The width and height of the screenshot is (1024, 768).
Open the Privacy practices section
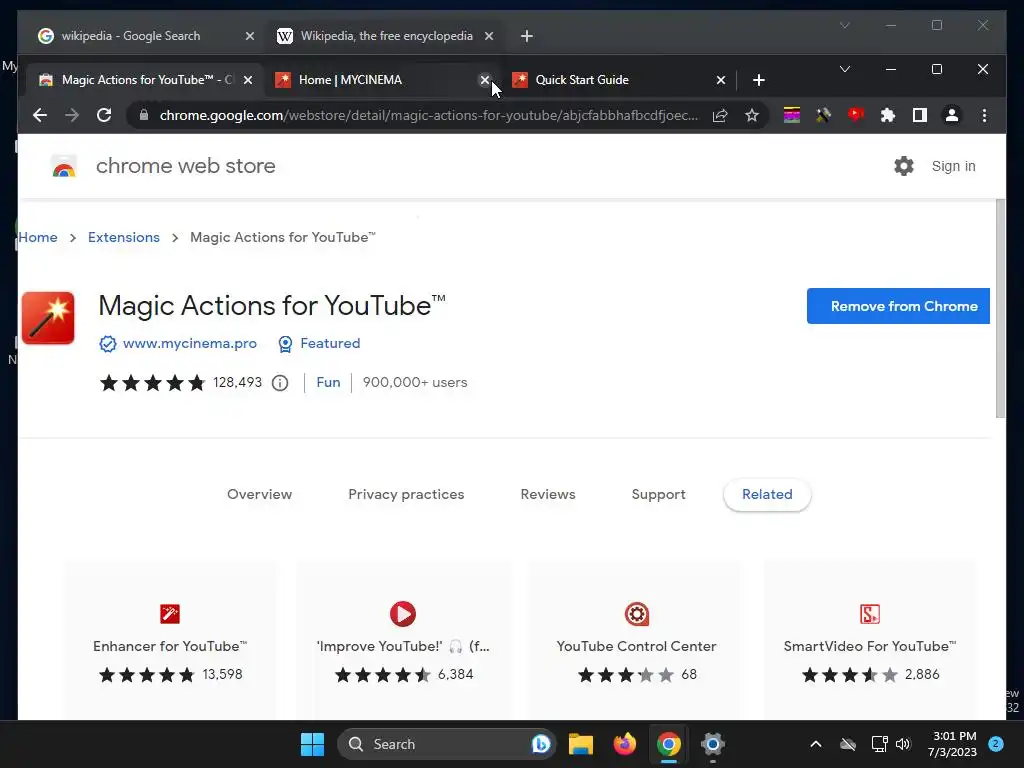coord(406,494)
